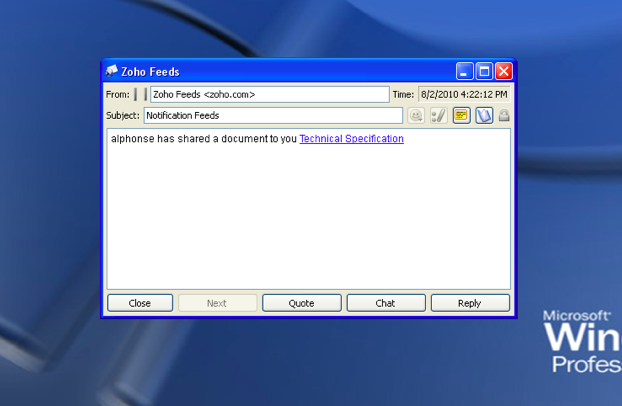The image size is (622, 406).
Task: Open the Technical Specification link
Action: point(351,139)
